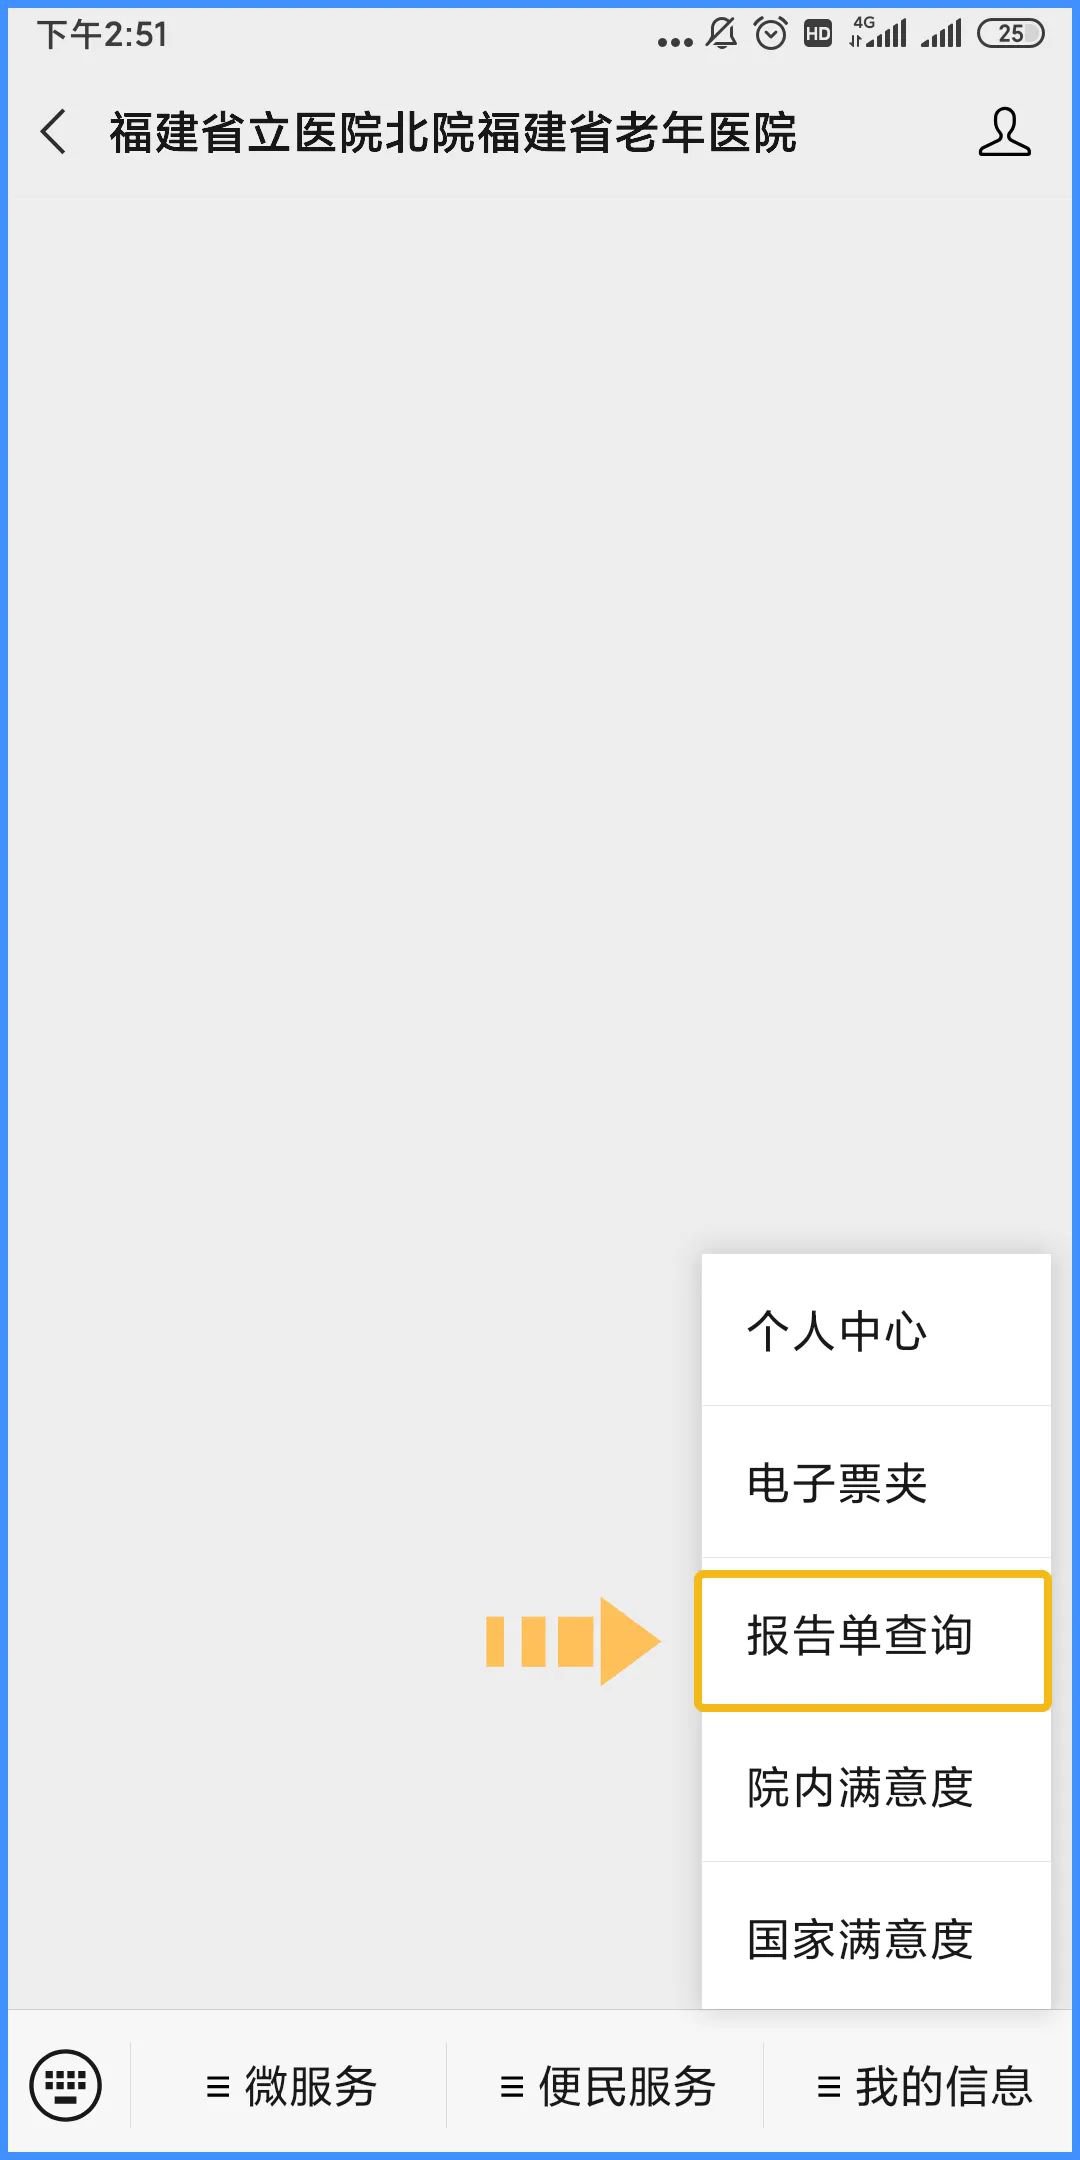Tap the HD status icon

(x=818, y=34)
